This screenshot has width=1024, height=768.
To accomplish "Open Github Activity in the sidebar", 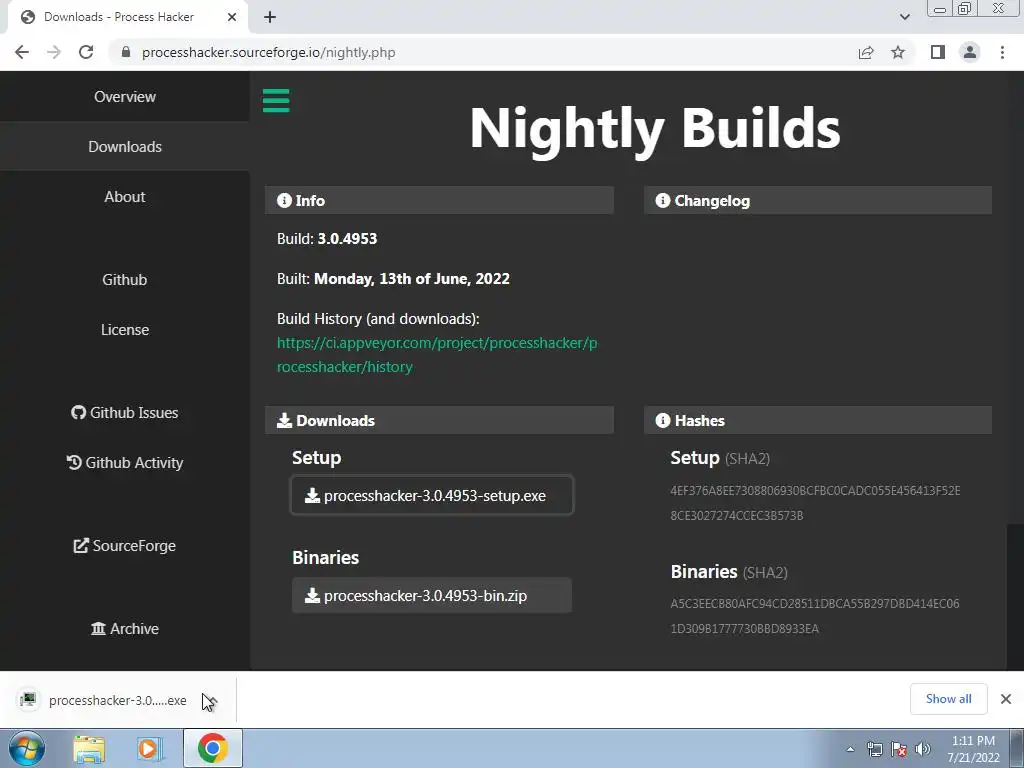I will click(125, 463).
